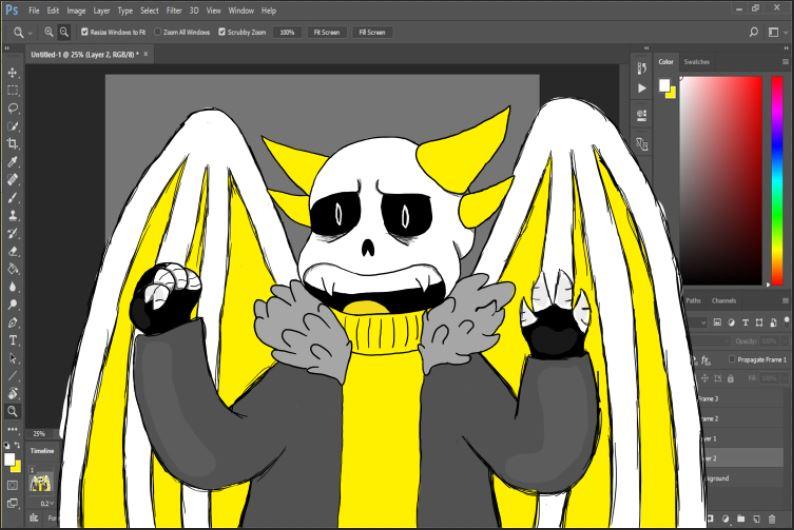
Task: Toggle the lock all layer padlock
Action: pos(730,379)
